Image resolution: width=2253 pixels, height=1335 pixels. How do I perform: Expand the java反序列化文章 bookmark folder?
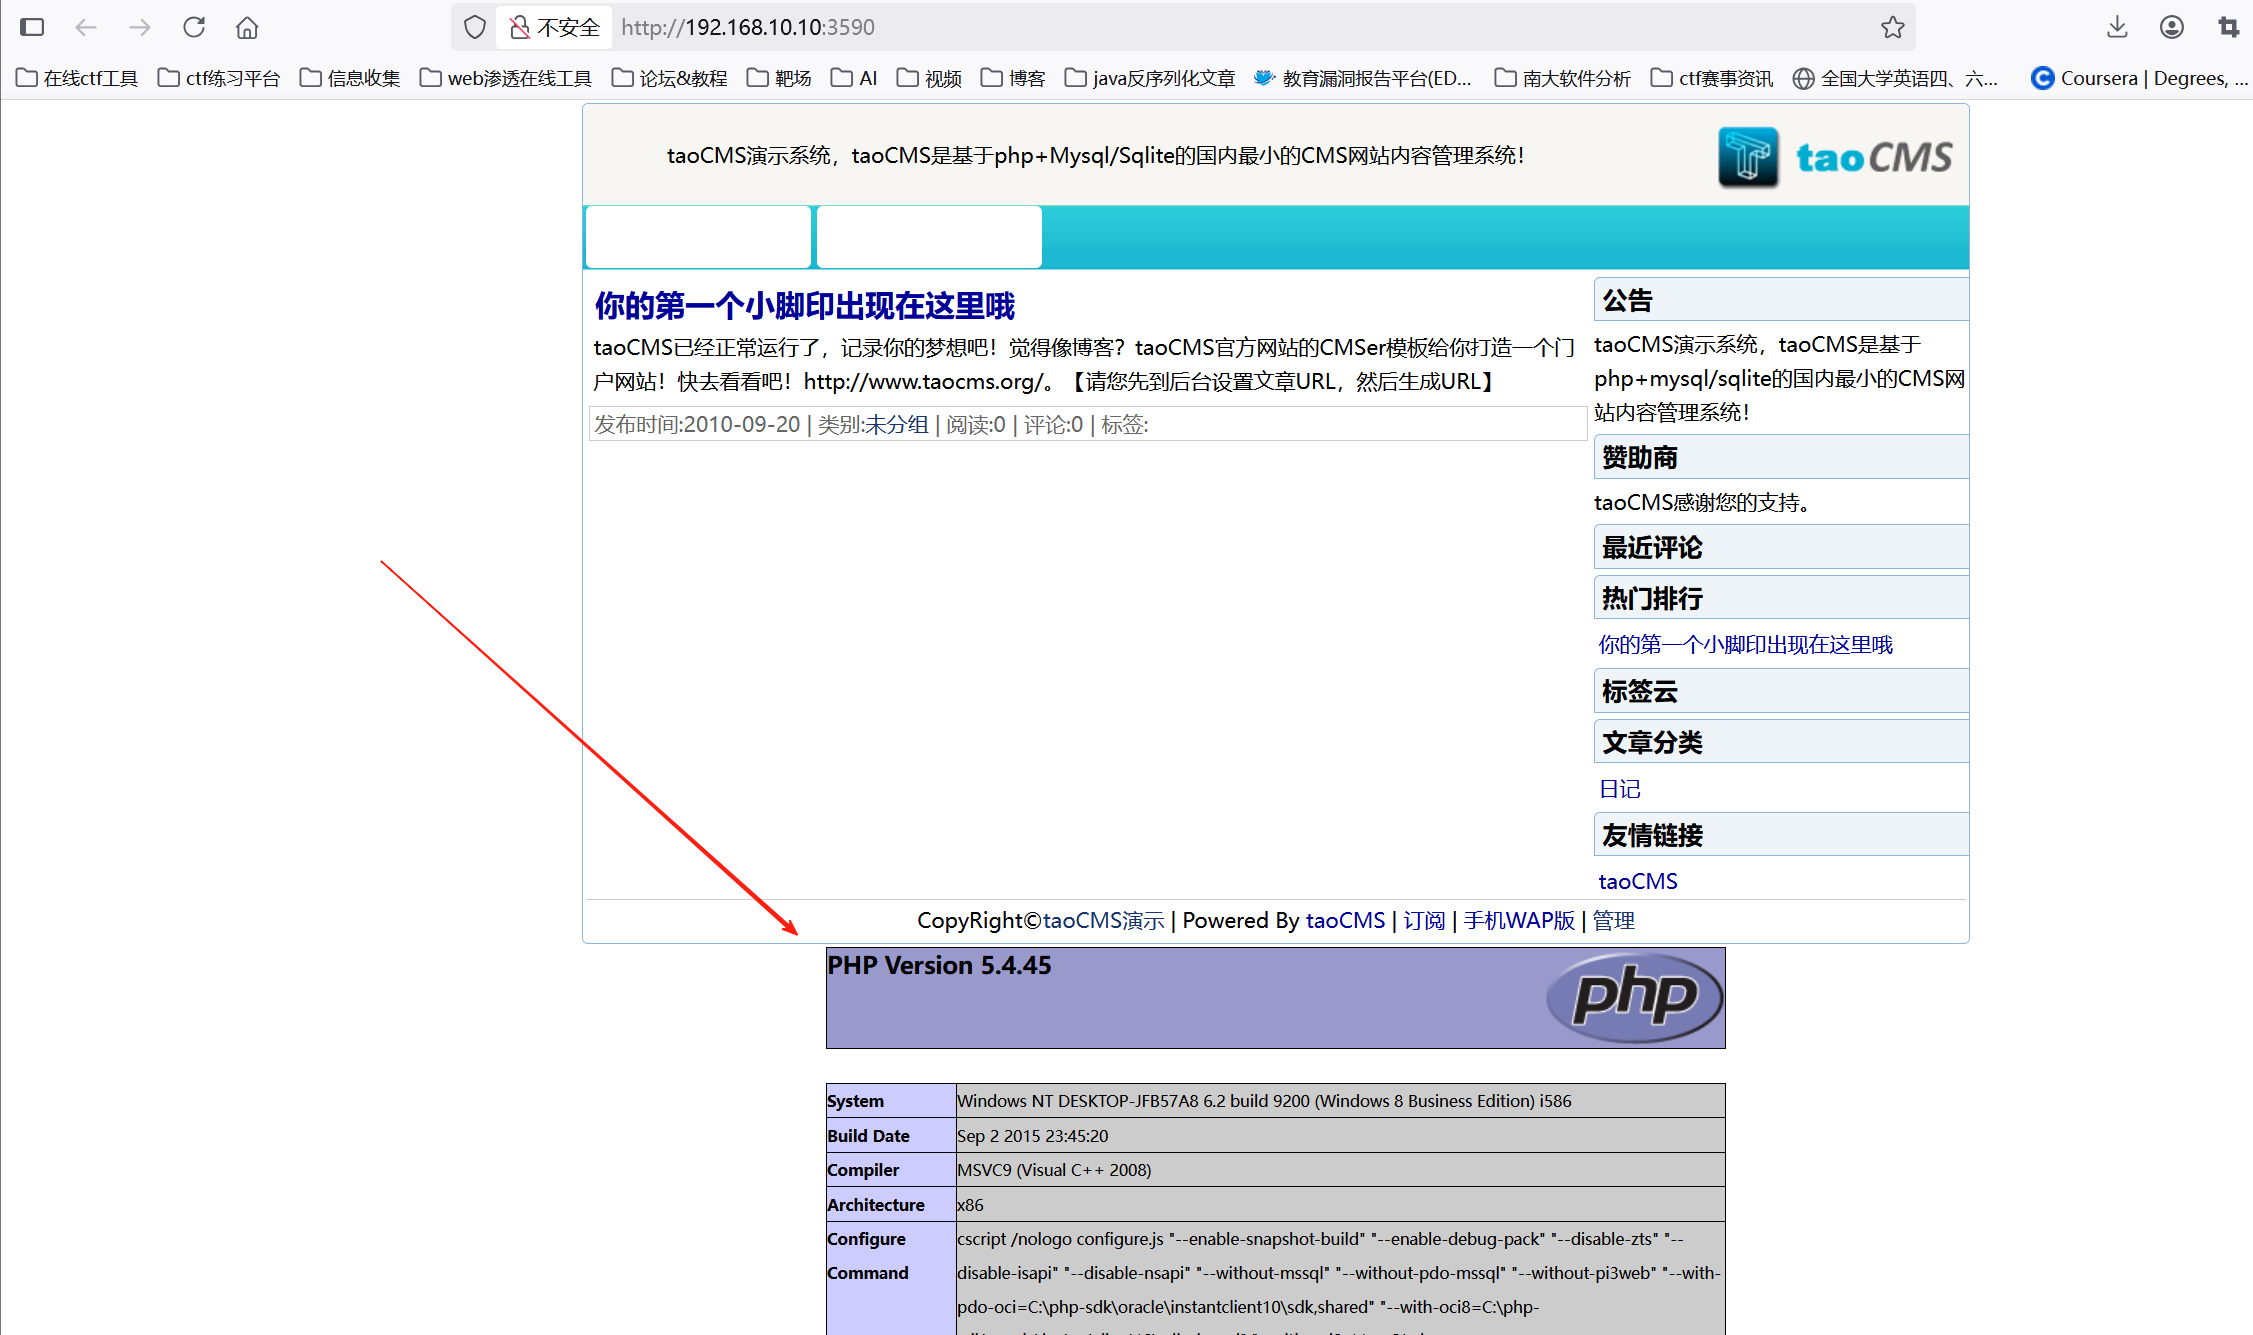(1150, 78)
